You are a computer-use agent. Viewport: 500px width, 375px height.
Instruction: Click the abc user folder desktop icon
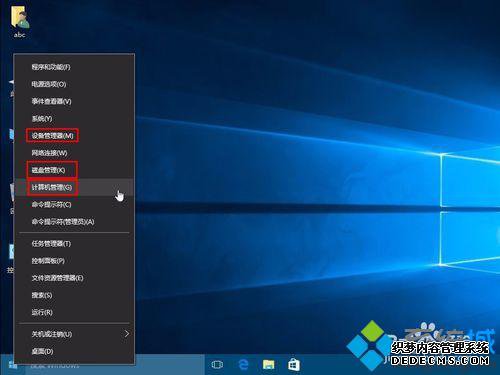[19, 22]
